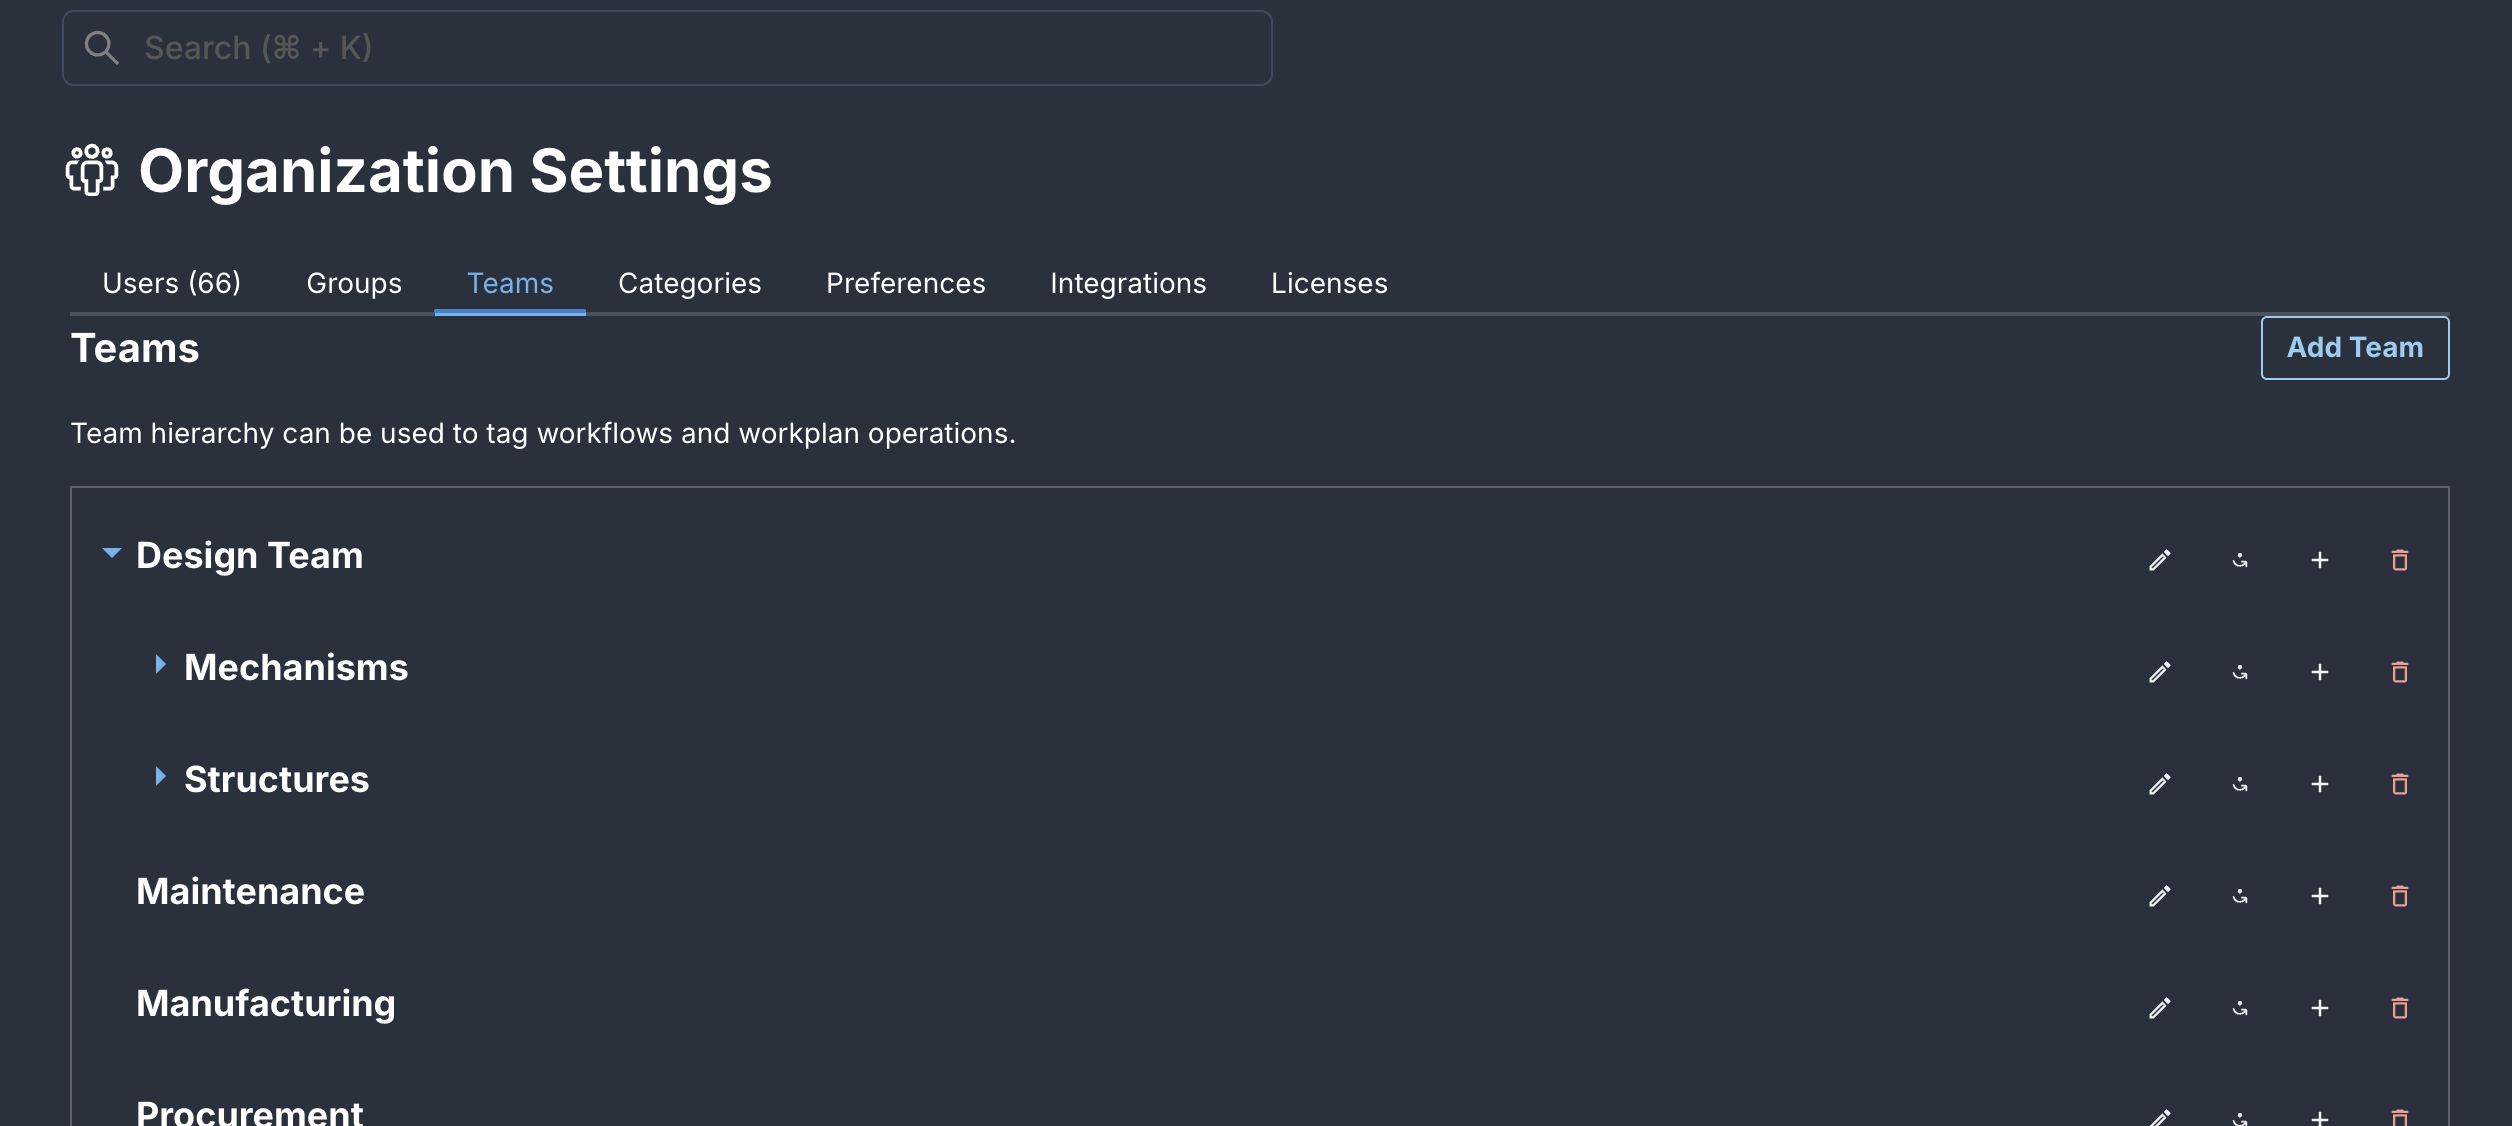Click the edit pencil for Structures

2159,784
